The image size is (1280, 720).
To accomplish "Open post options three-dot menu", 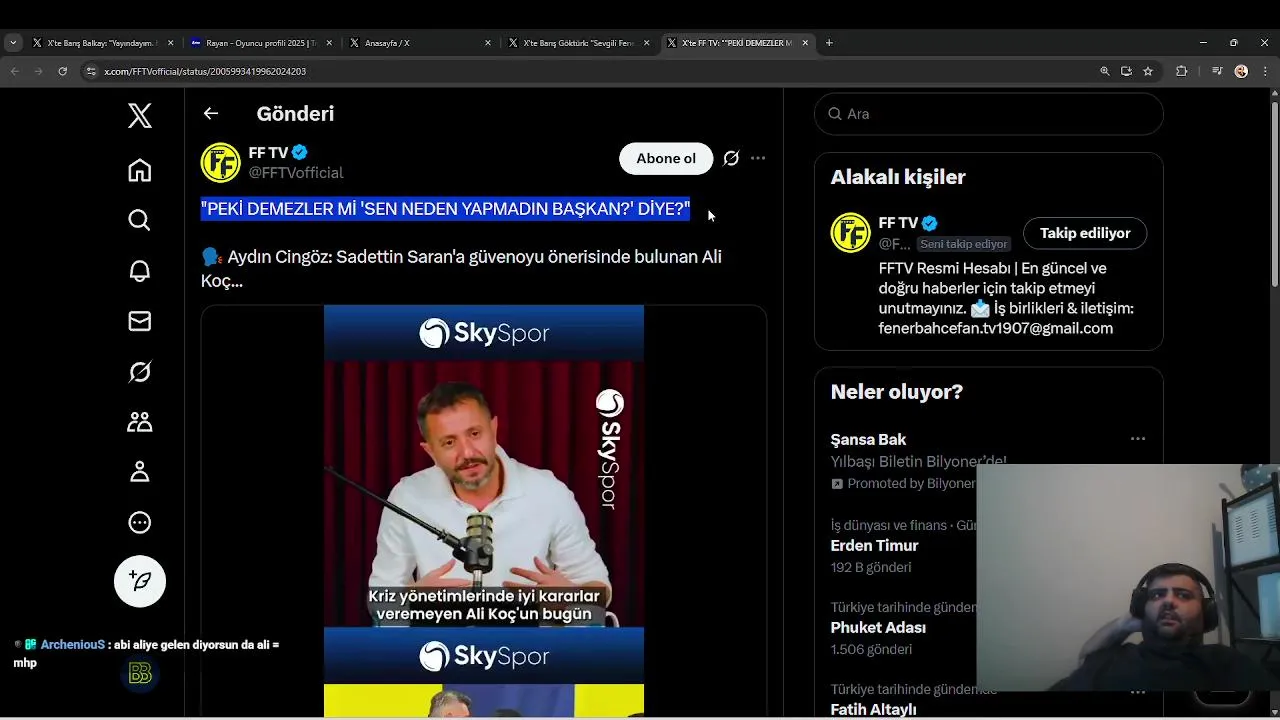I will (x=758, y=158).
